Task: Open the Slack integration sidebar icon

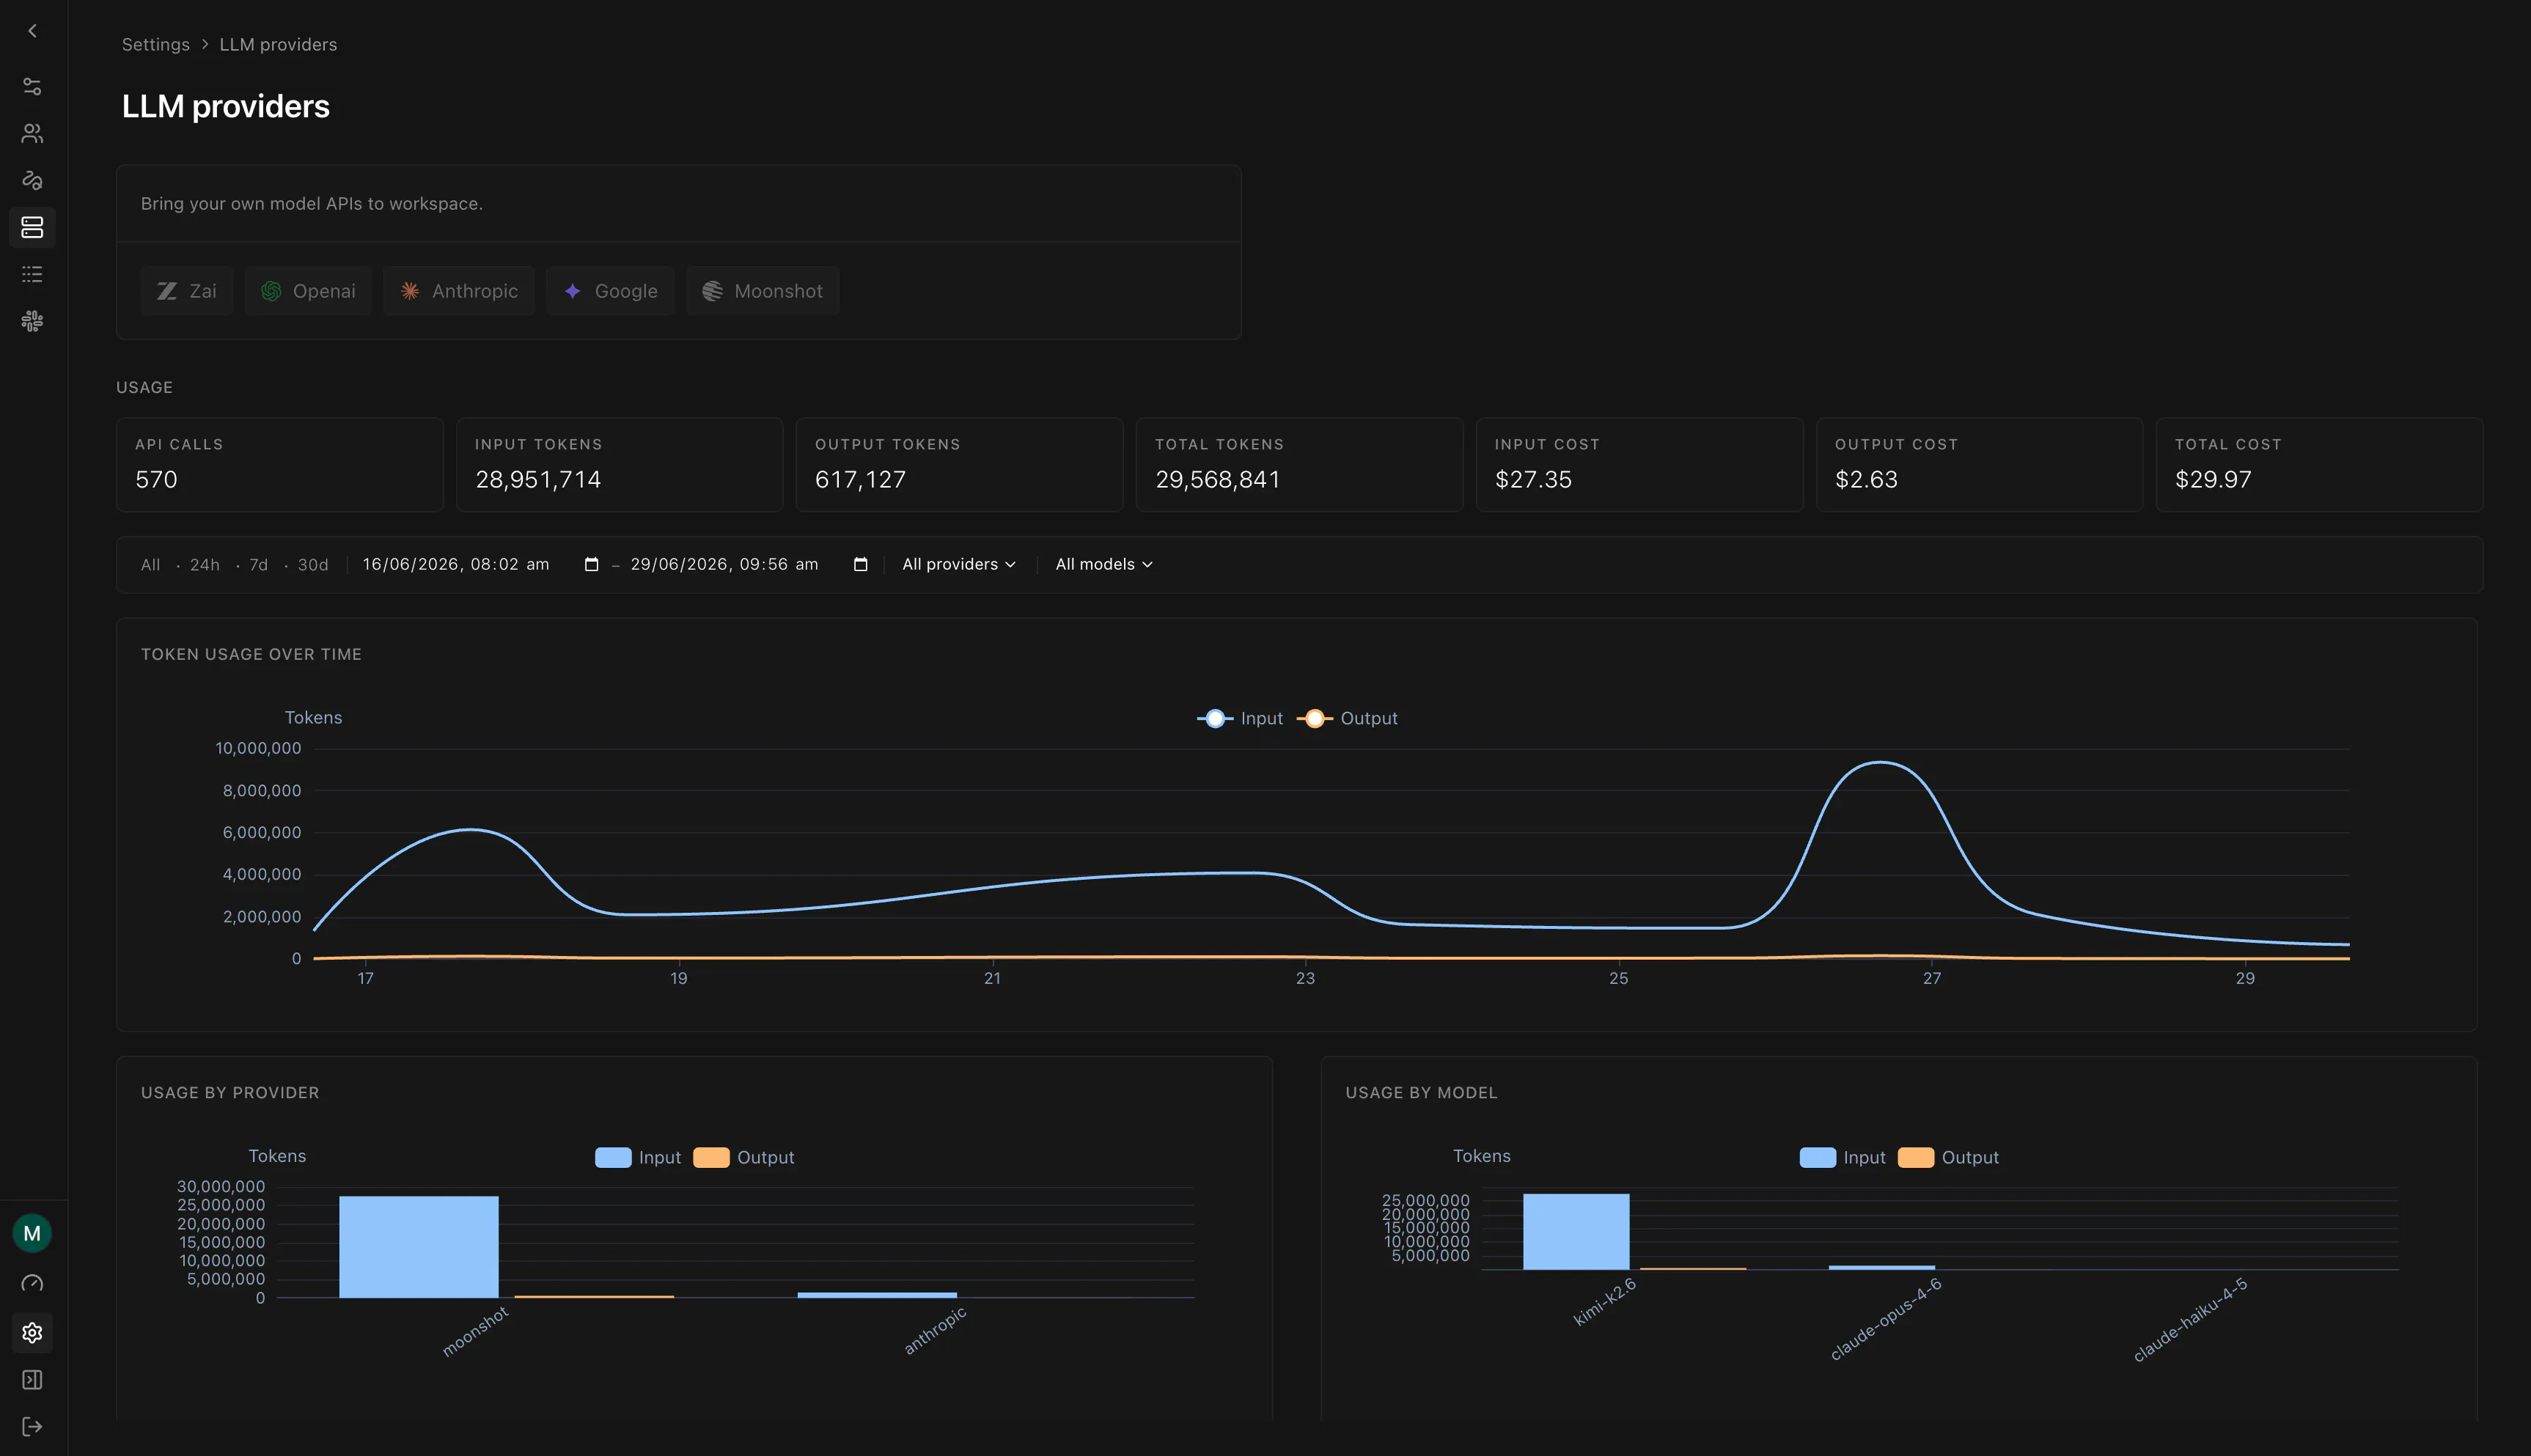Action: click(x=32, y=321)
